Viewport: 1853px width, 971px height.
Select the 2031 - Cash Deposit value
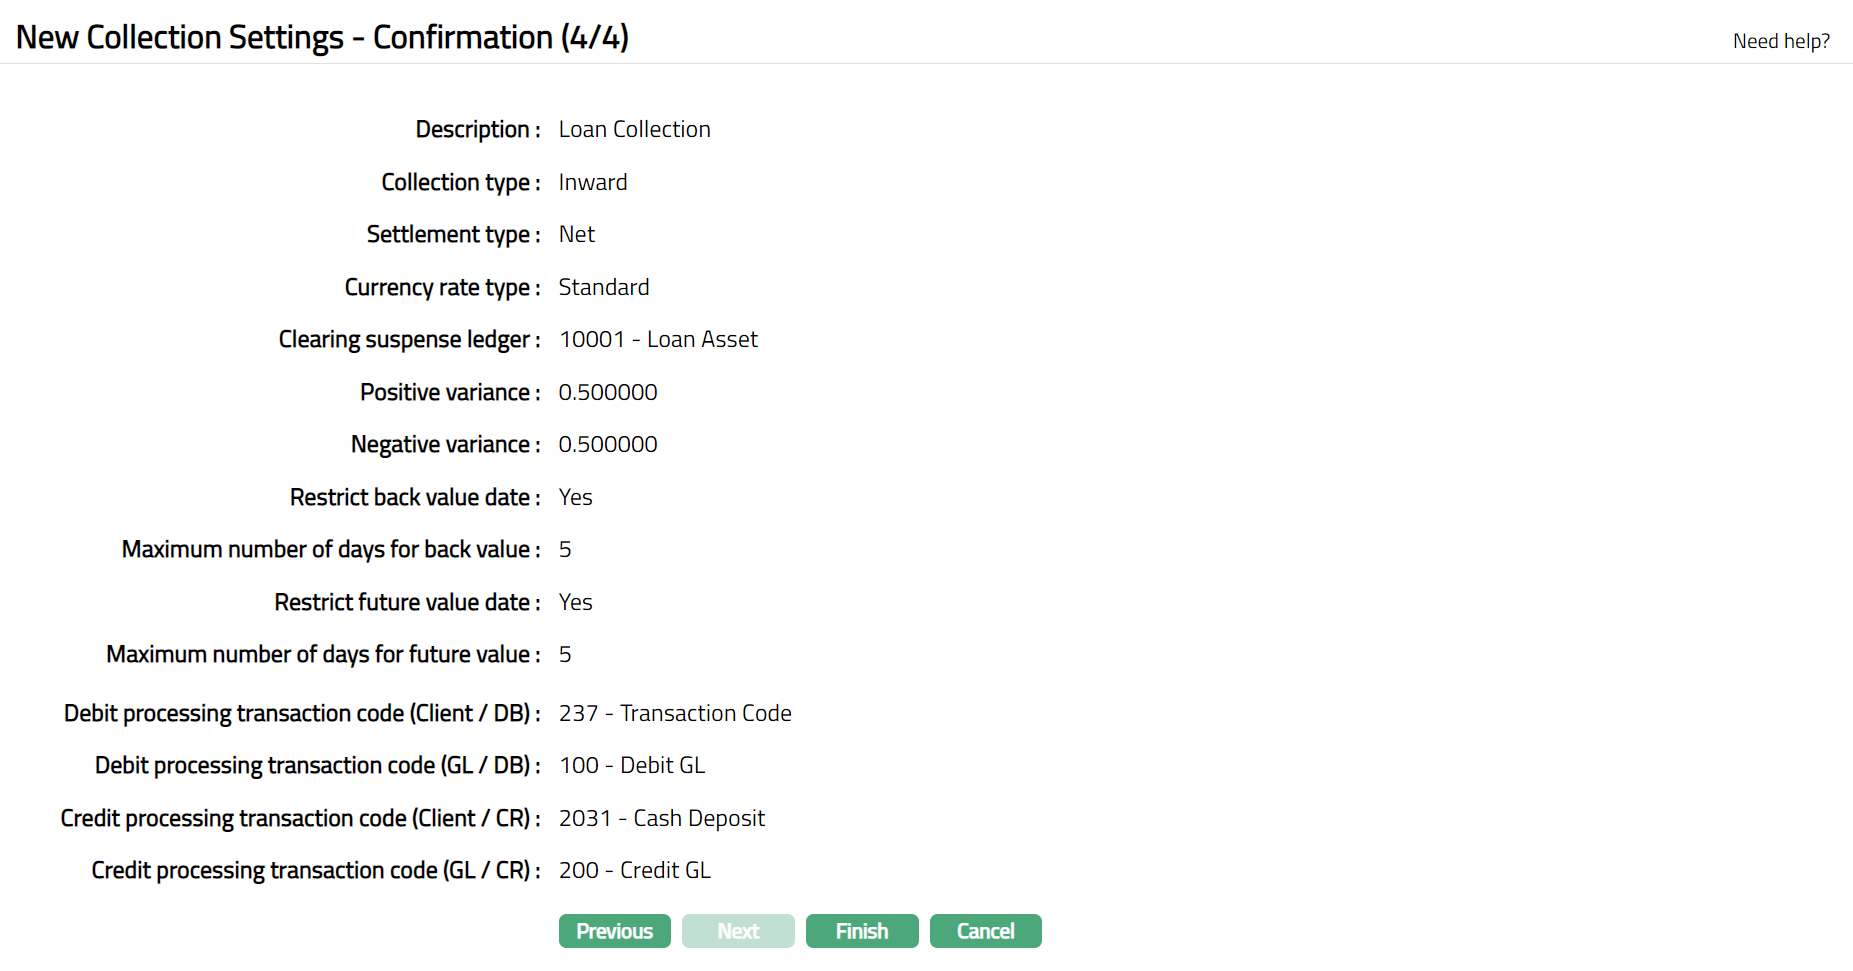coord(661,818)
